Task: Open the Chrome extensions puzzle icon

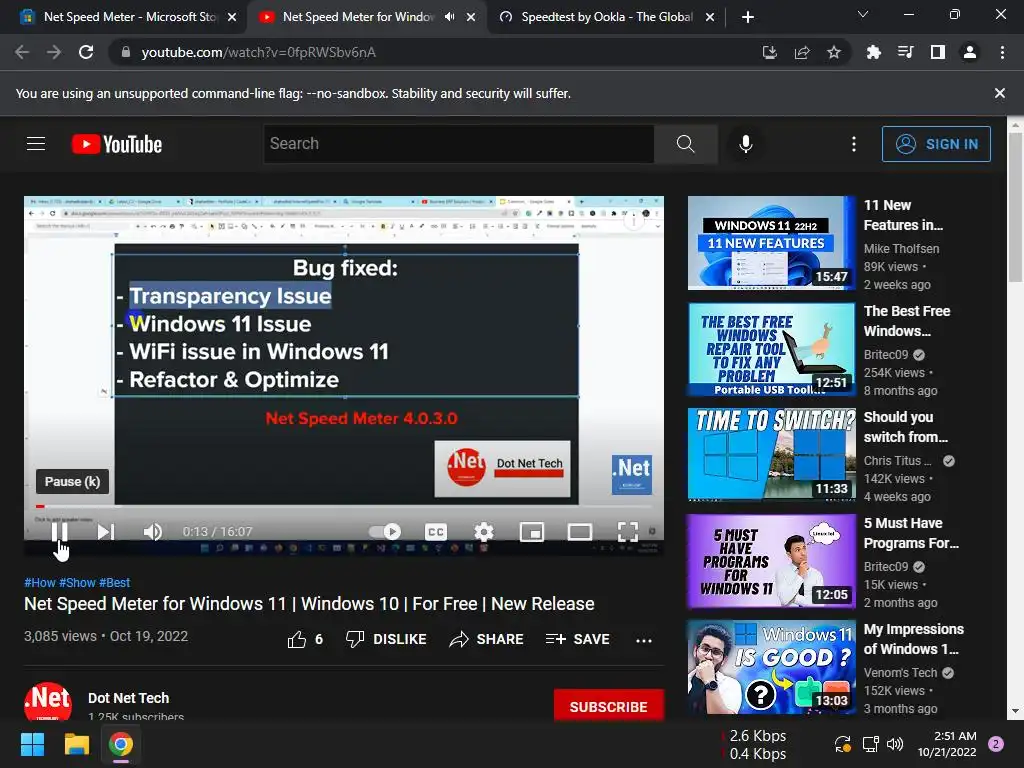Action: [873, 52]
